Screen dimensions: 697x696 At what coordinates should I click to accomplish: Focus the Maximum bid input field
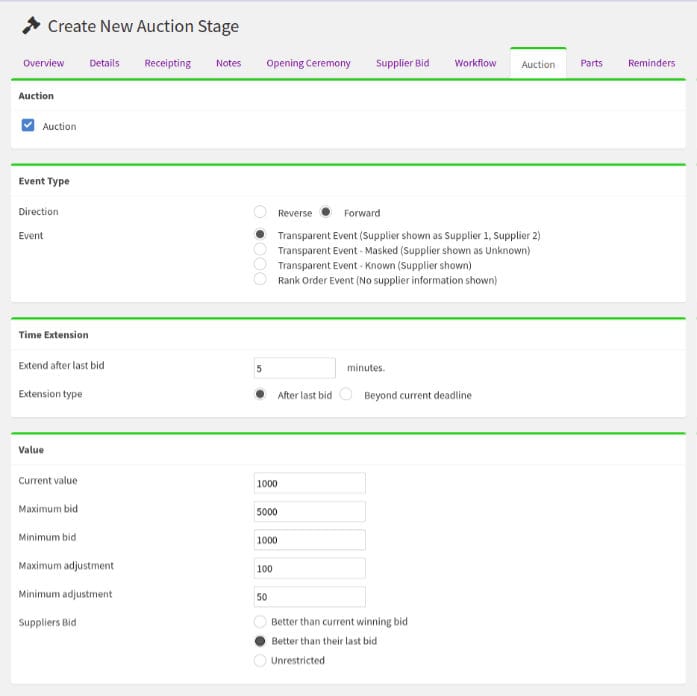pyautogui.click(x=309, y=511)
